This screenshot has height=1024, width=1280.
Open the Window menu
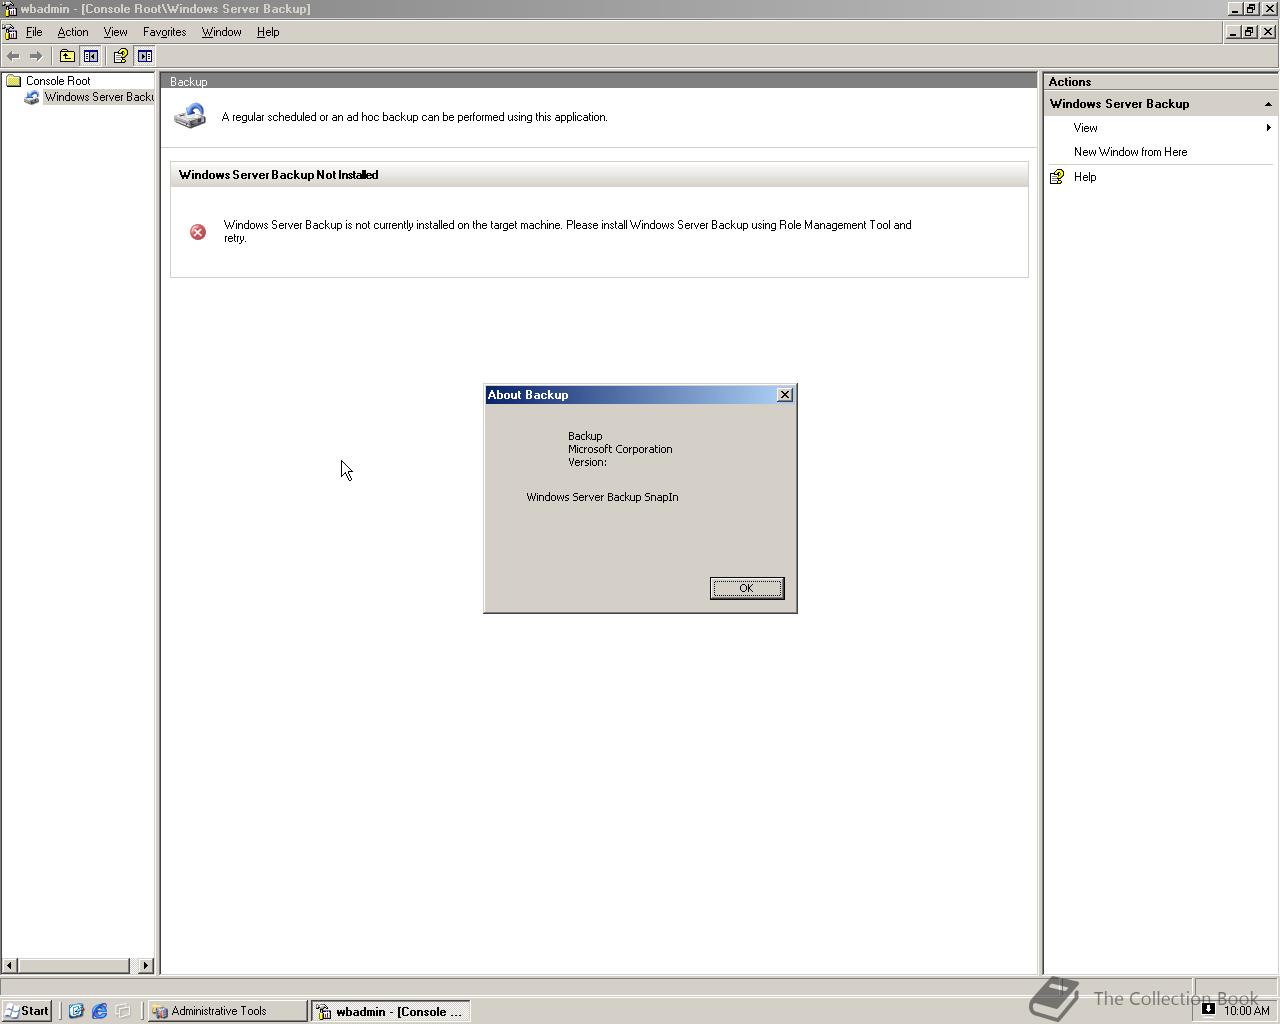coord(221,32)
